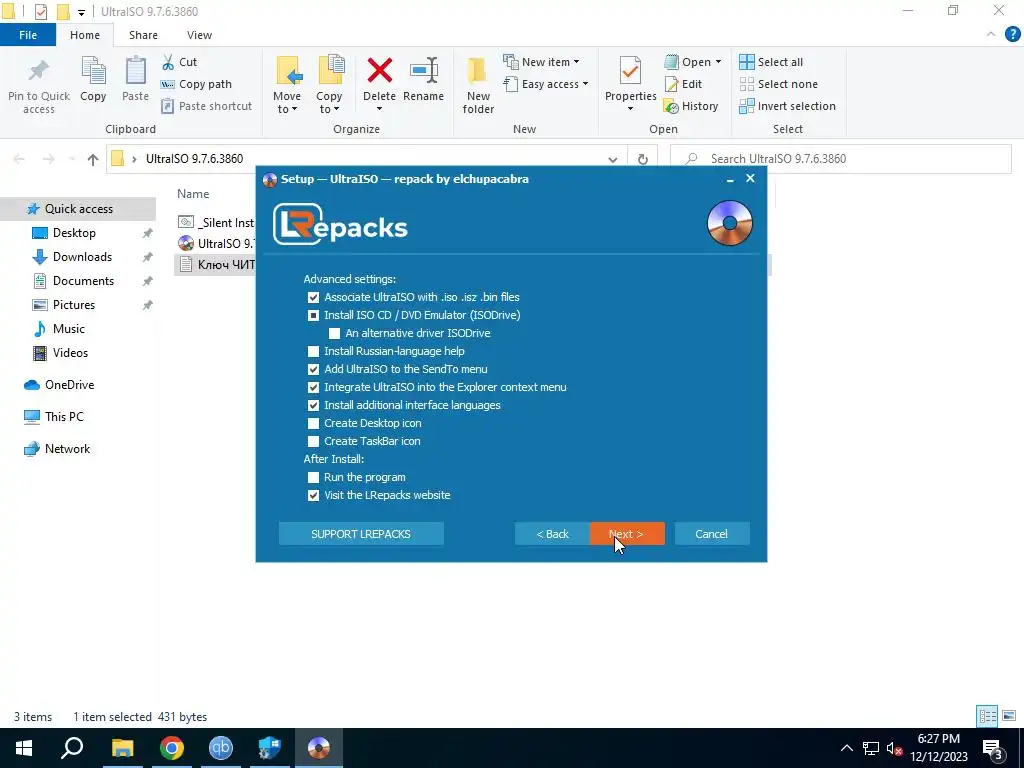Open the Windows Start menu
Screen dimensions: 1024x768
tap(24, 748)
